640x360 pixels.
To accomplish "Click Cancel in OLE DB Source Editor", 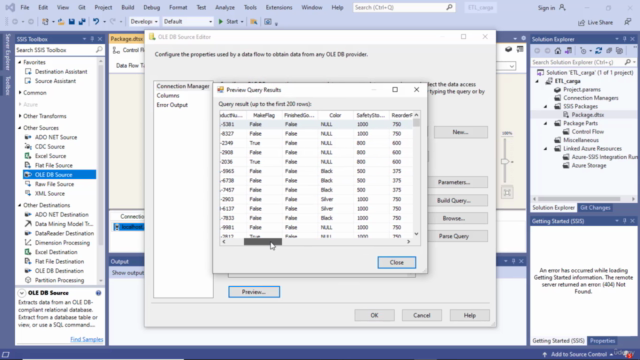I will click(x=422, y=315).
